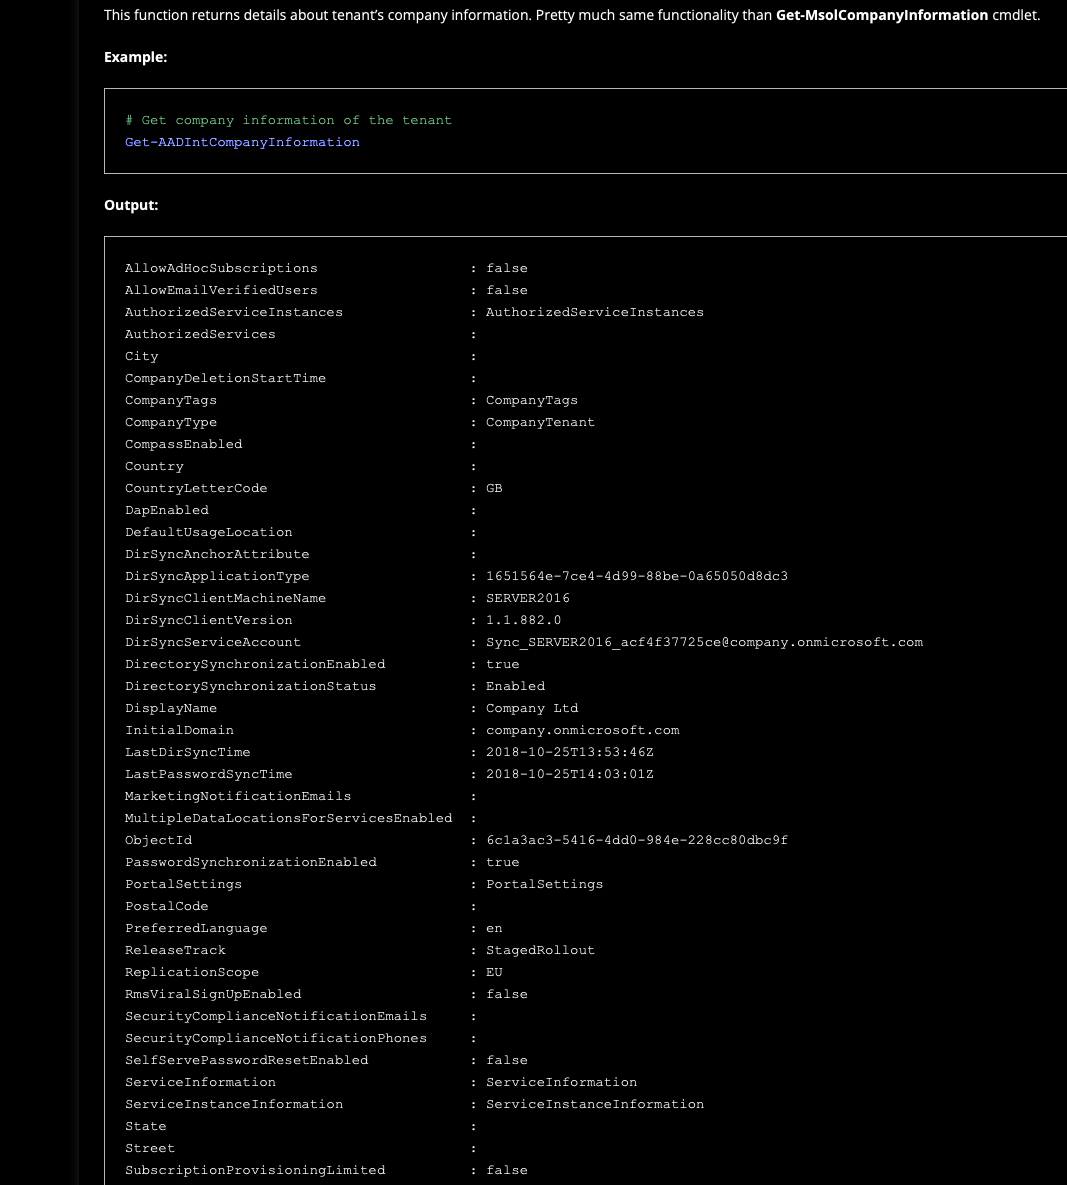The height and width of the screenshot is (1185, 1067).
Task: Click the InitialDomain value company.onmicrosoft.com
Action: pos(582,730)
